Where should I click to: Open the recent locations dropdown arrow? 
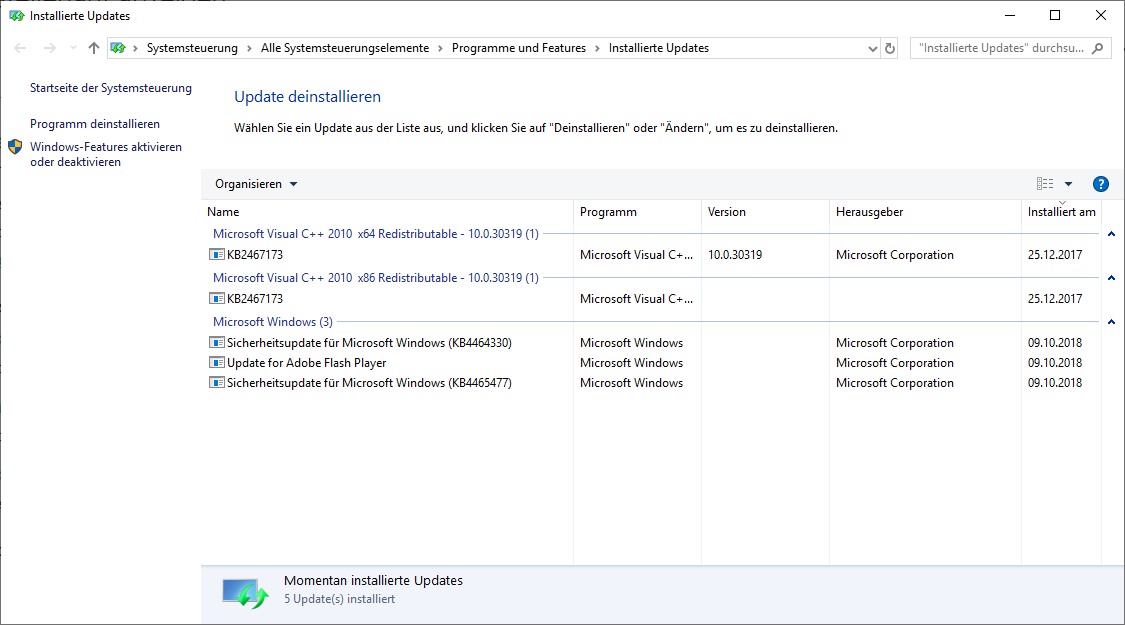[x=72, y=48]
